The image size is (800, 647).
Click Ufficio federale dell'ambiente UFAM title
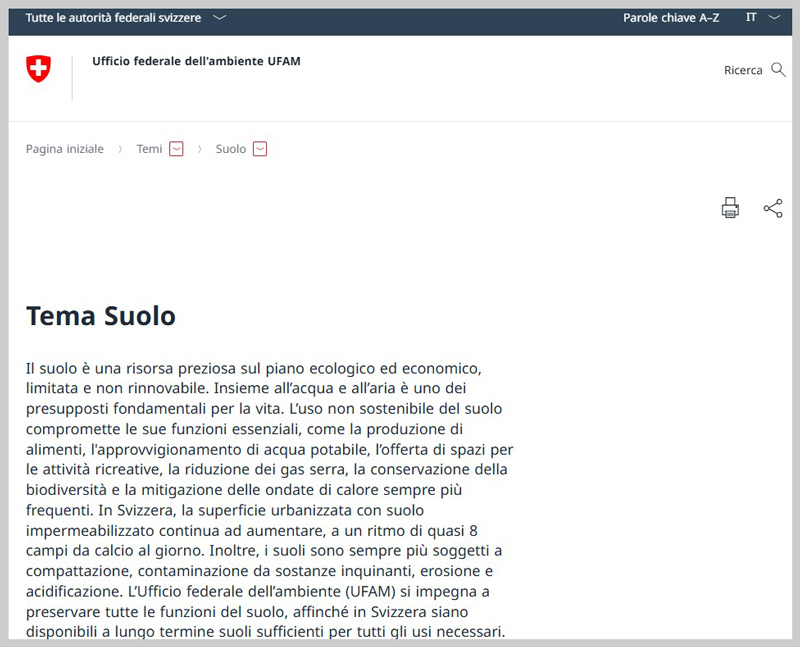tap(196, 61)
